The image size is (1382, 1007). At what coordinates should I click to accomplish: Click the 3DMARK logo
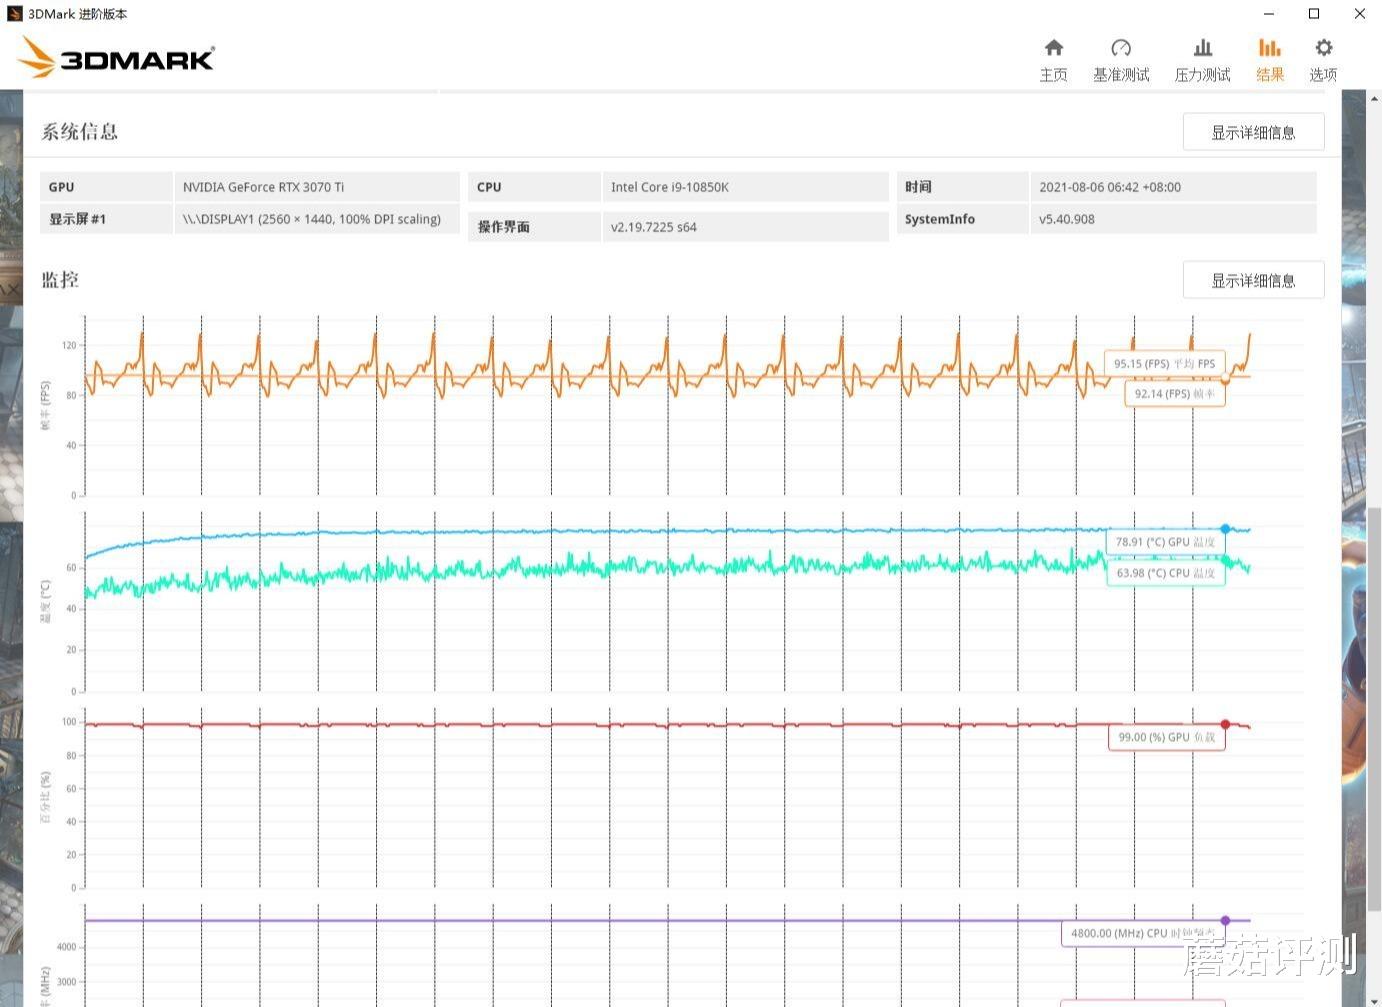(x=115, y=58)
